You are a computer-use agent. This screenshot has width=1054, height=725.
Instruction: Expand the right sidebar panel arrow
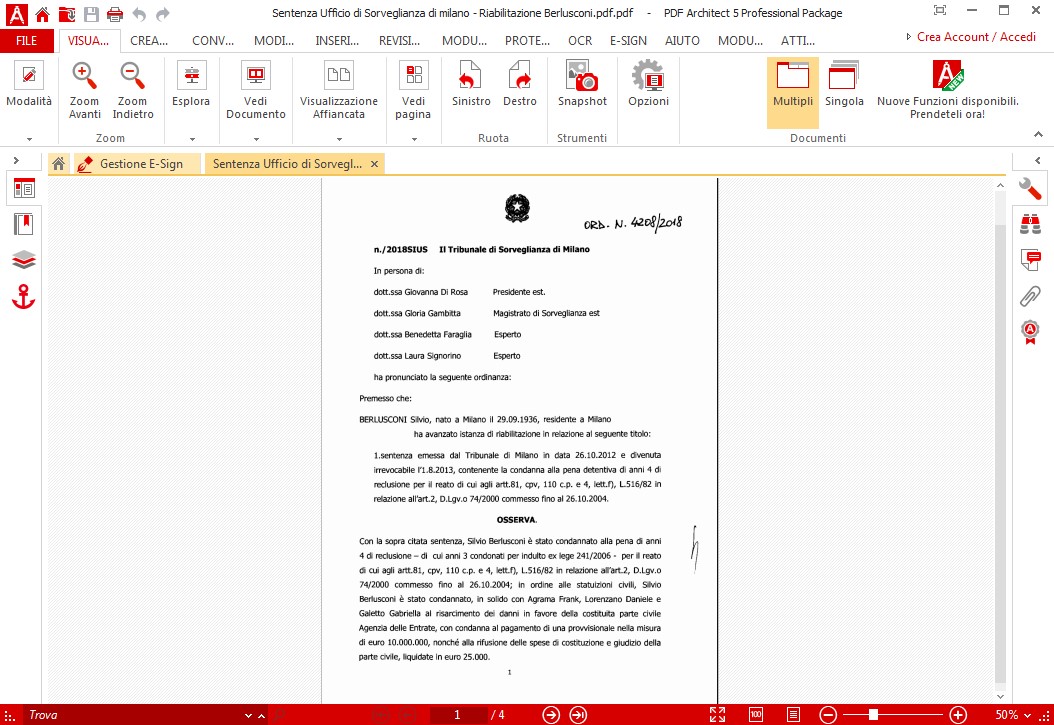(1038, 161)
